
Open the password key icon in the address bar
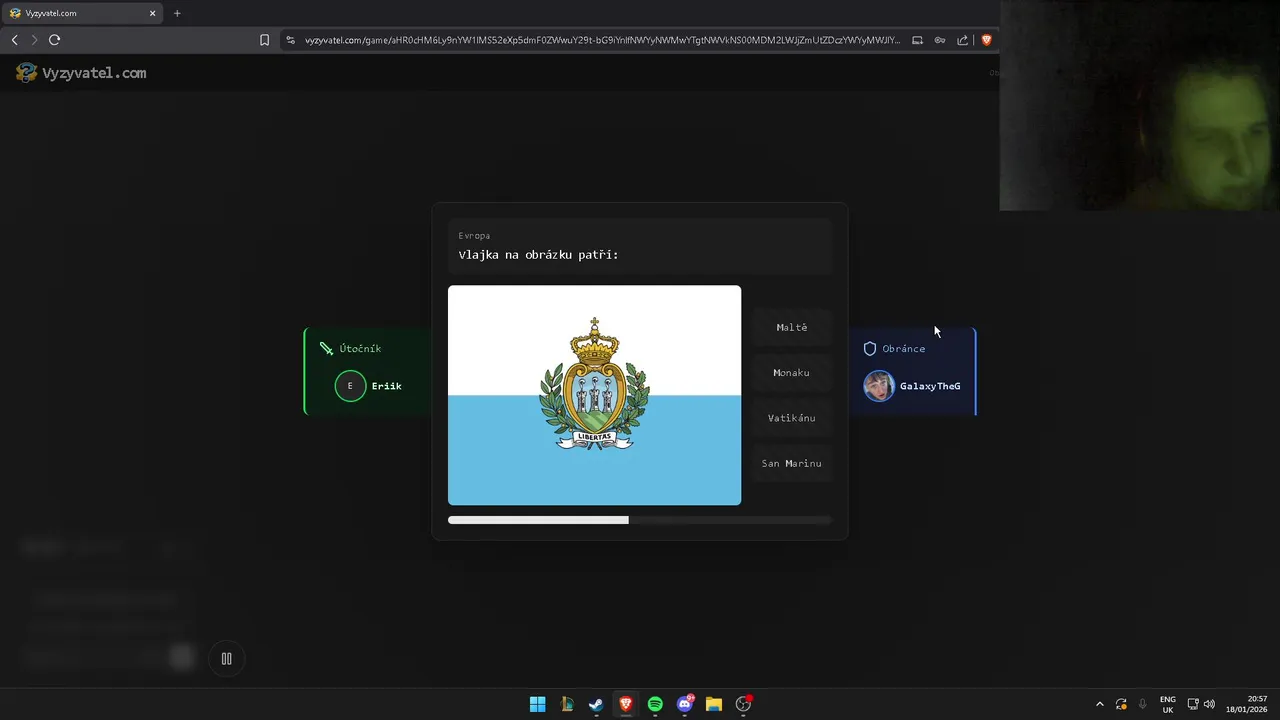940,40
